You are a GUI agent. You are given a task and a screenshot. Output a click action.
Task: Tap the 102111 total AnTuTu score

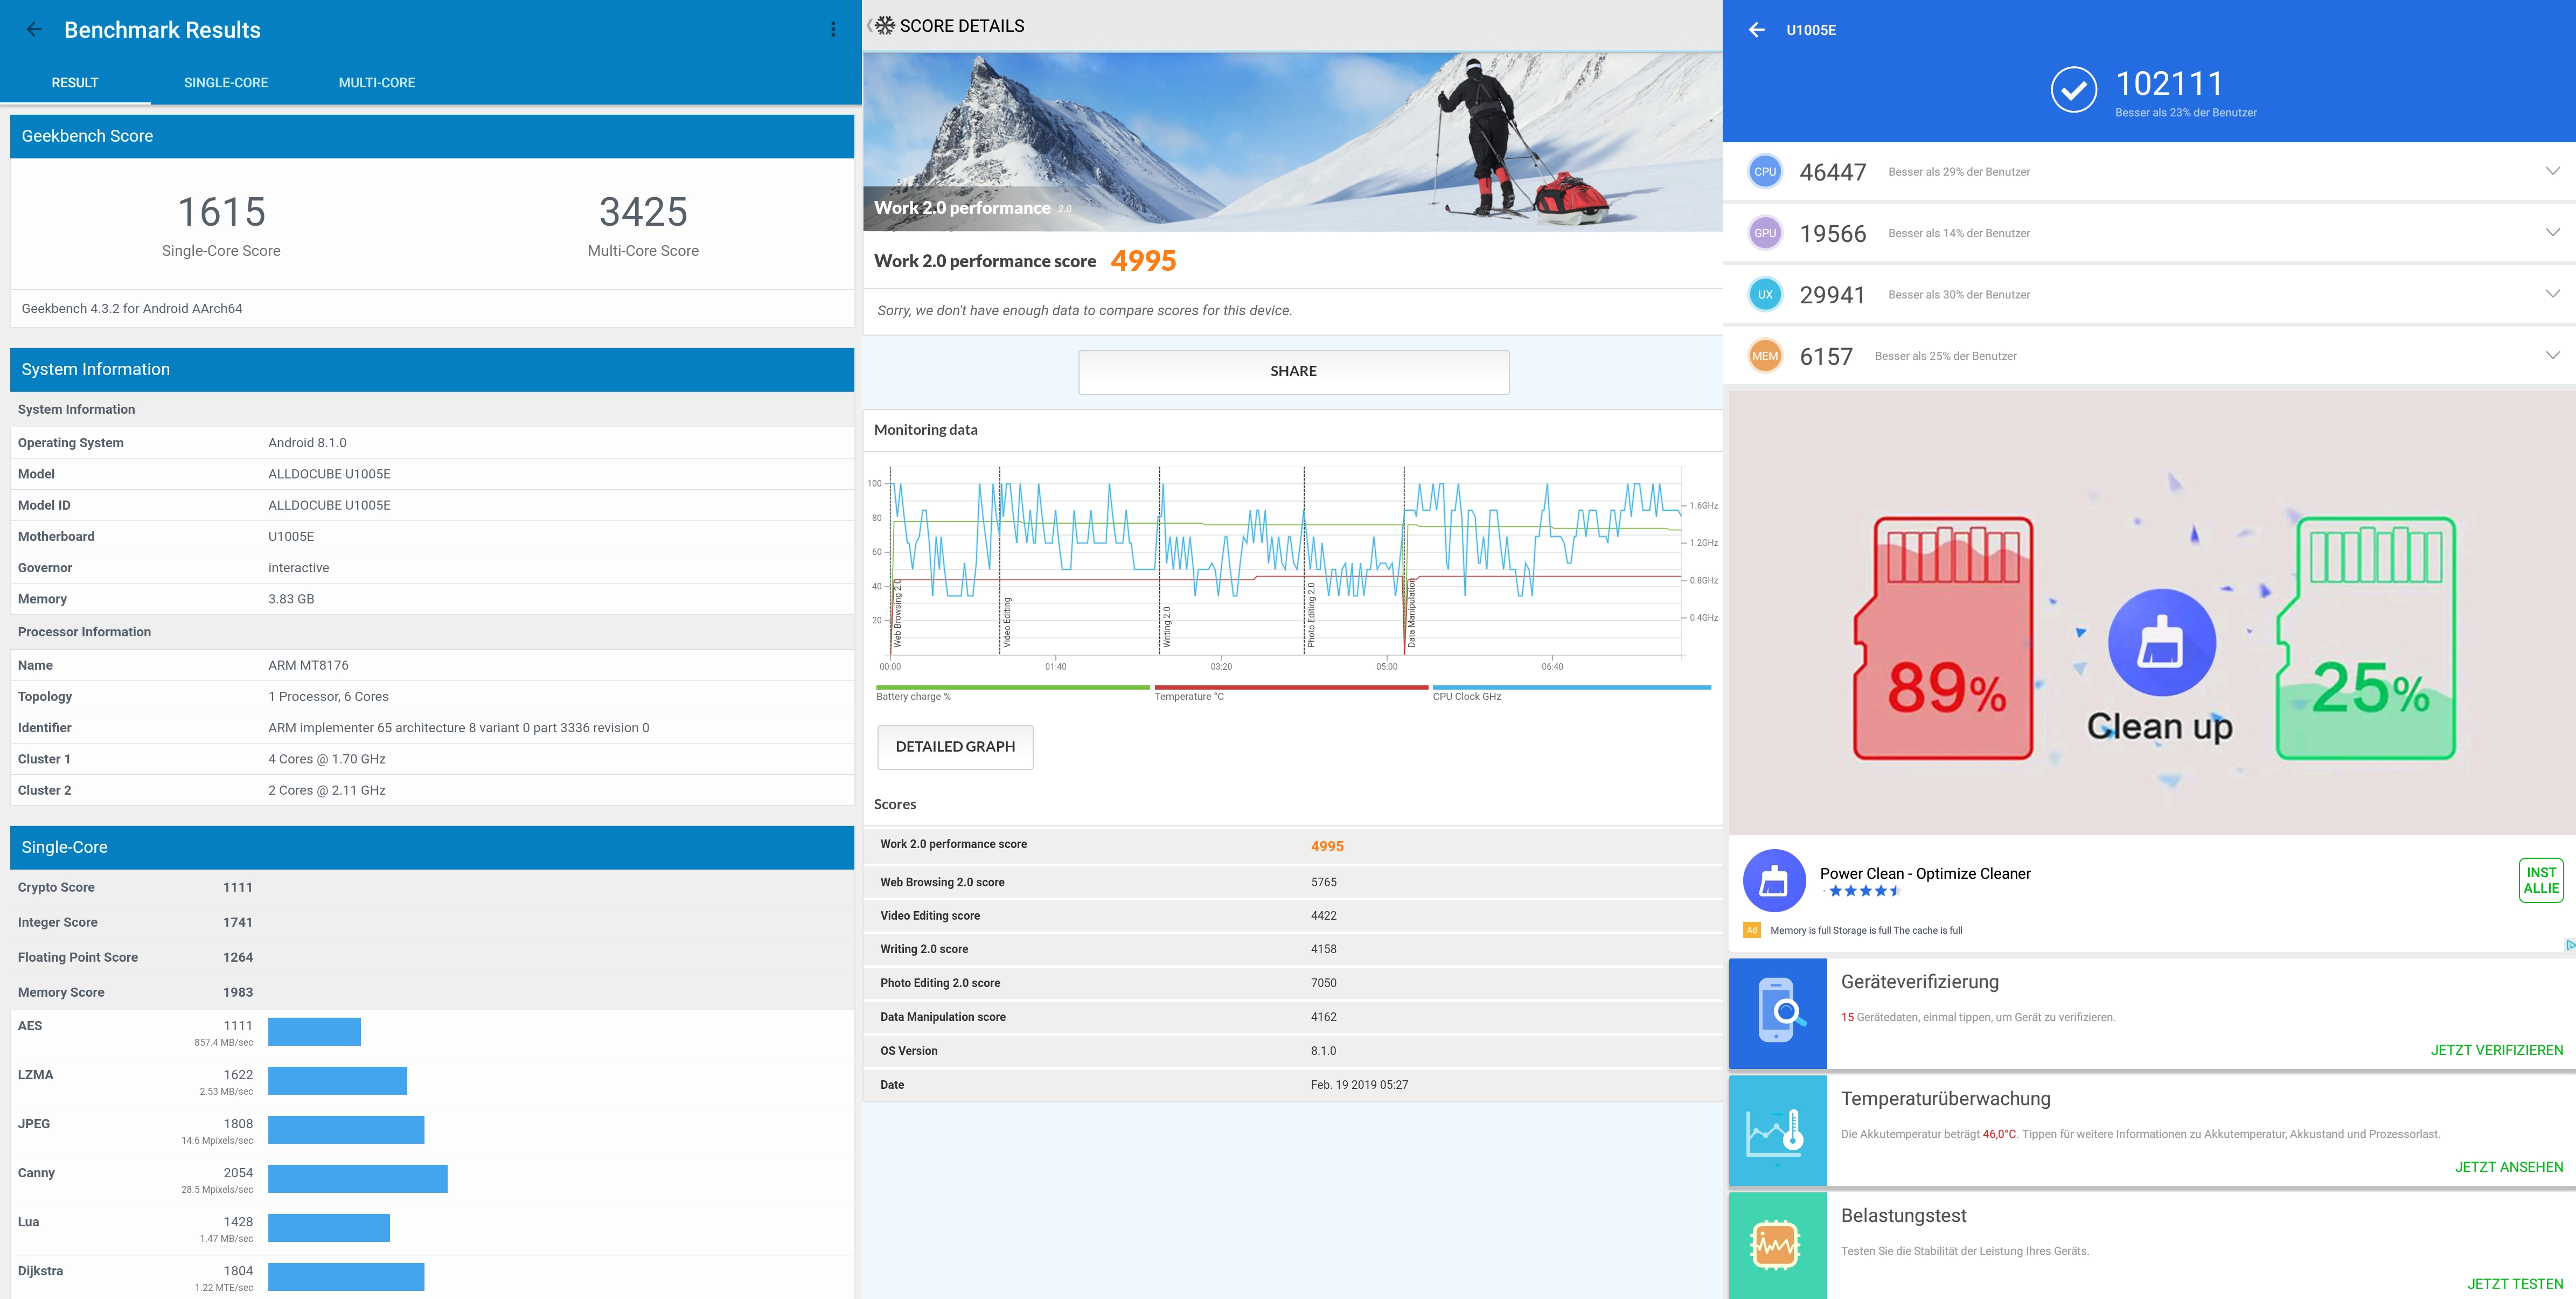pos(2169,84)
